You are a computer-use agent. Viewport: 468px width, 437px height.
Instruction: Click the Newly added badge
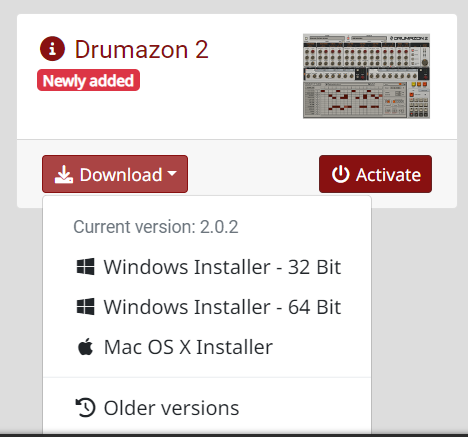click(x=88, y=80)
